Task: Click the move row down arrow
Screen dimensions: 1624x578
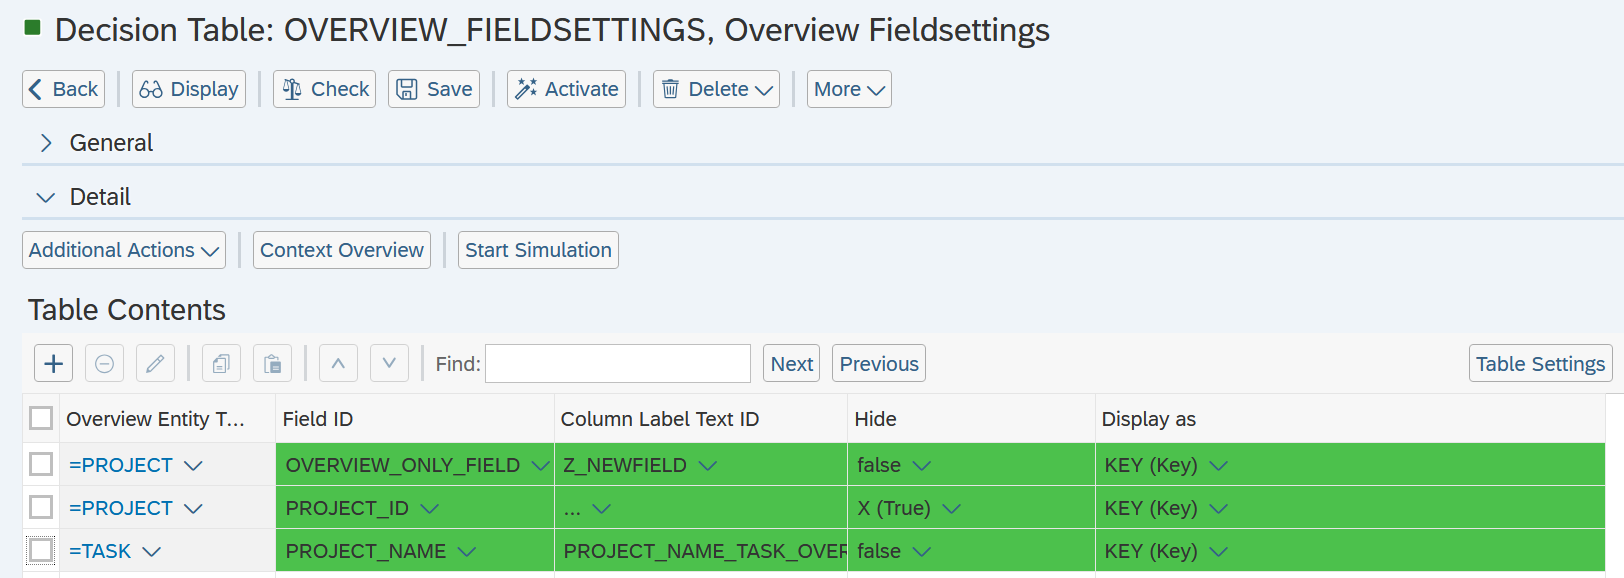Action: coord(389,364)
